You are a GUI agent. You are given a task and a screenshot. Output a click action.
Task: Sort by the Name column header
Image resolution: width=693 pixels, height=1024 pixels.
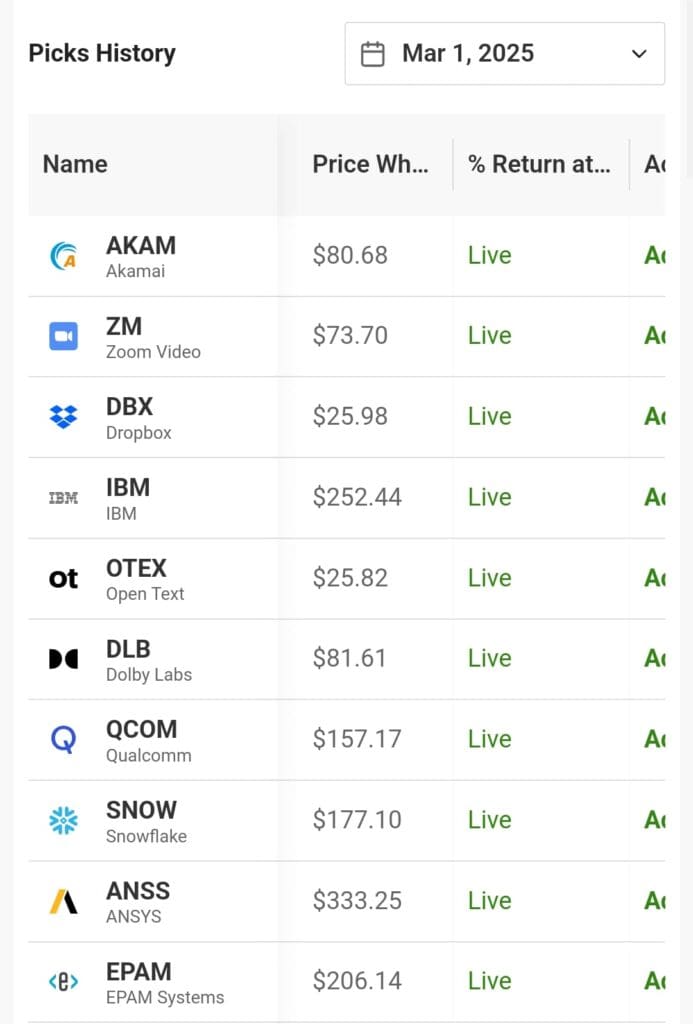[x=75, y=164]
